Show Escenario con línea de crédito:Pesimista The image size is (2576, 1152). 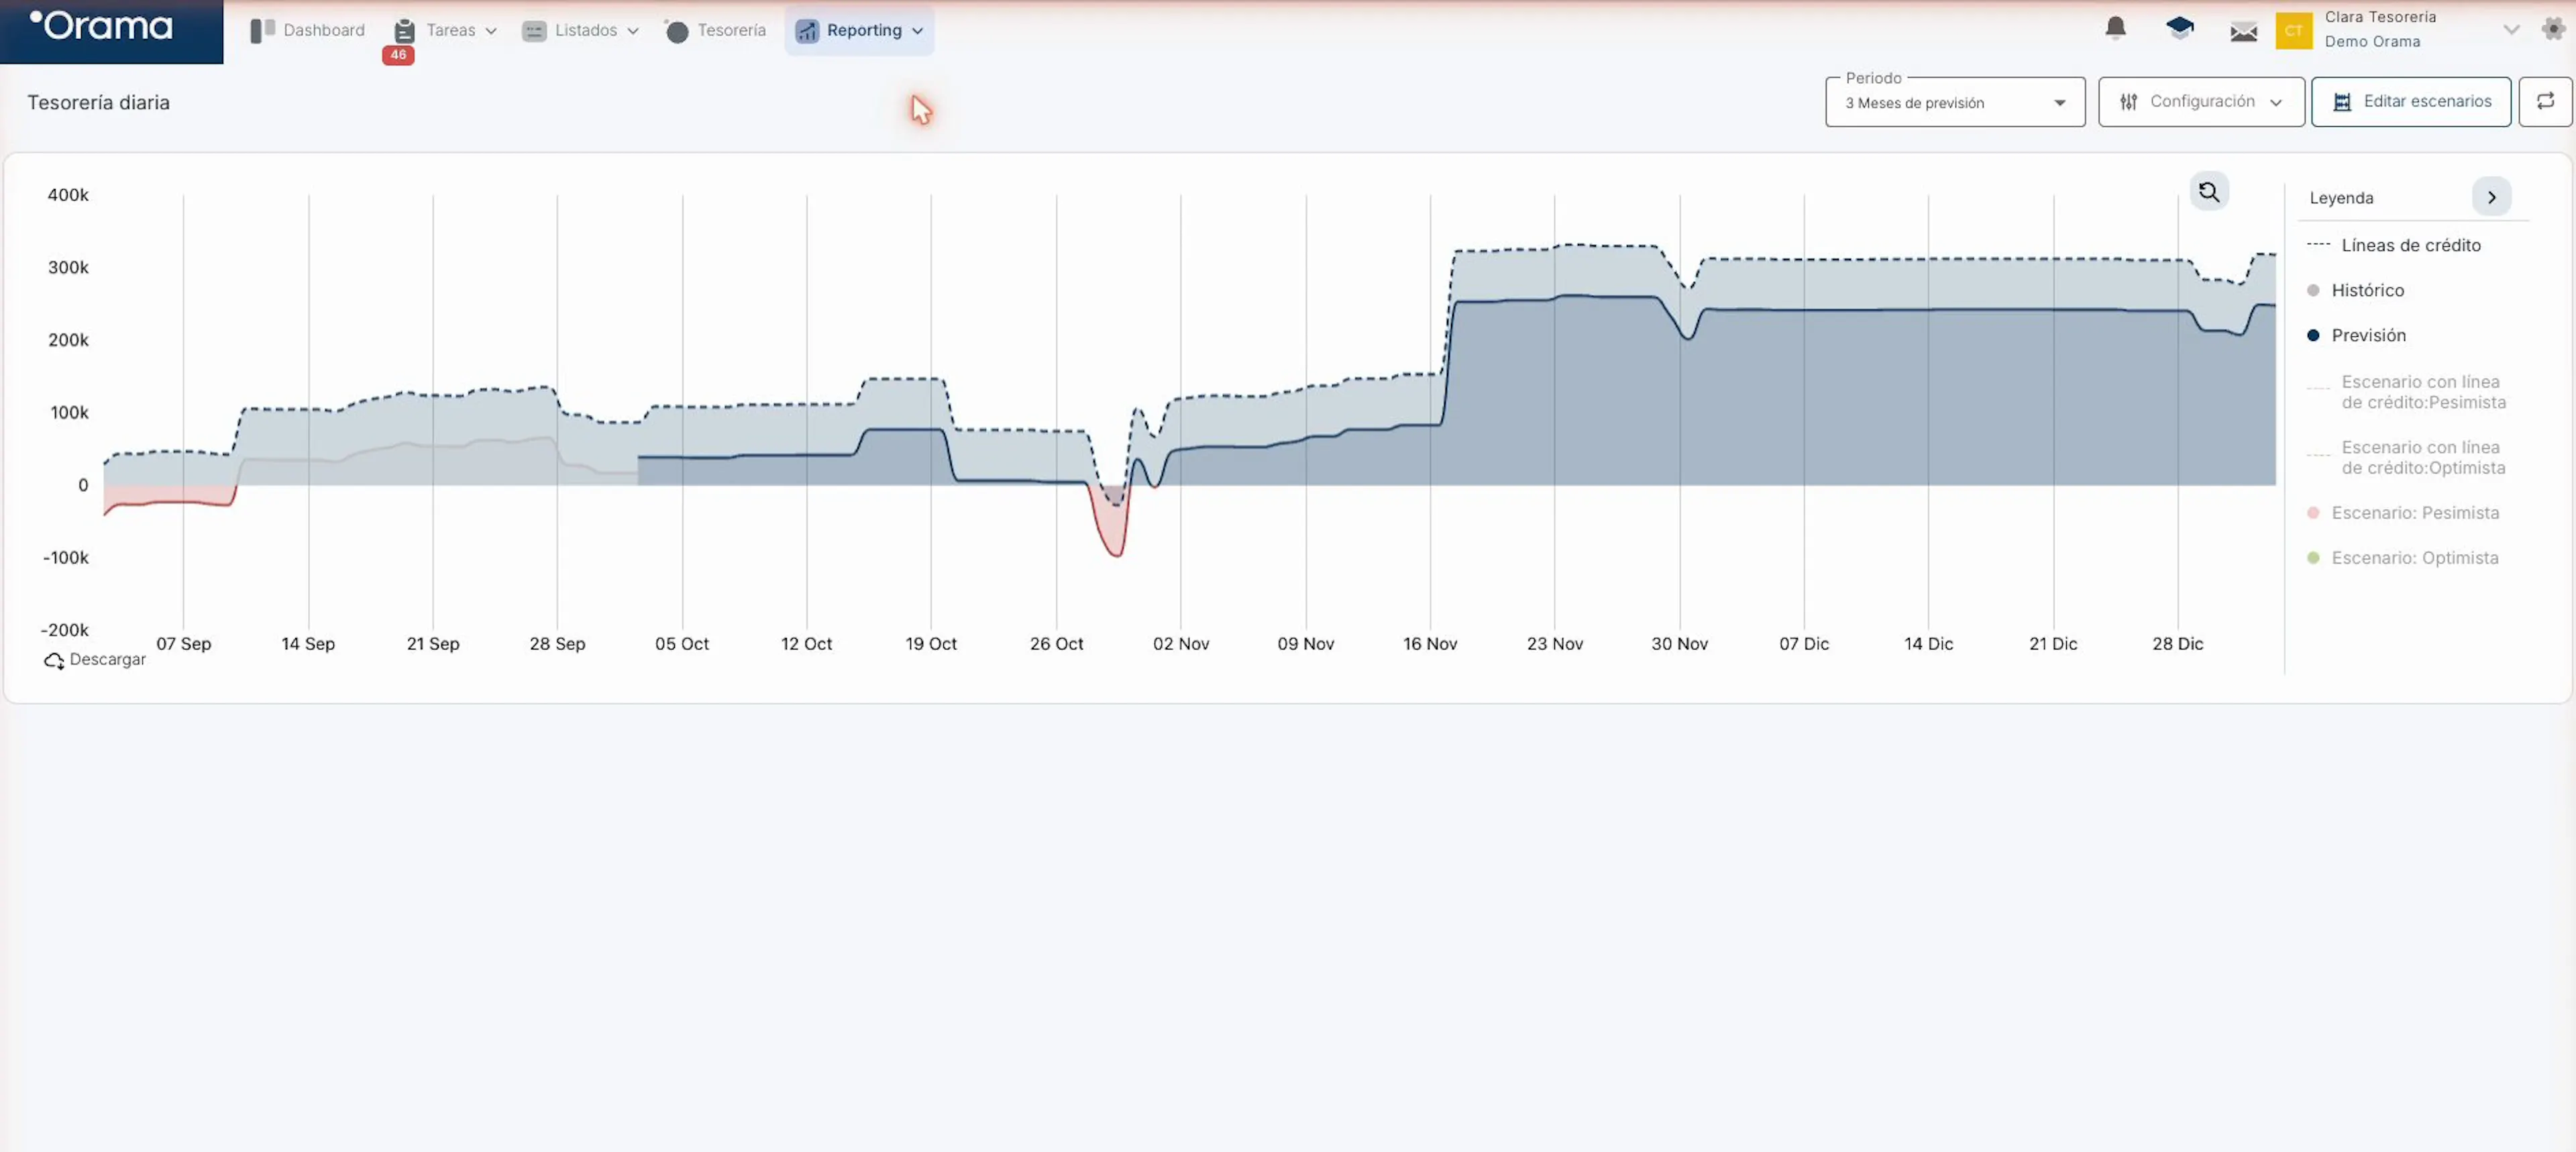point(2406,392)
